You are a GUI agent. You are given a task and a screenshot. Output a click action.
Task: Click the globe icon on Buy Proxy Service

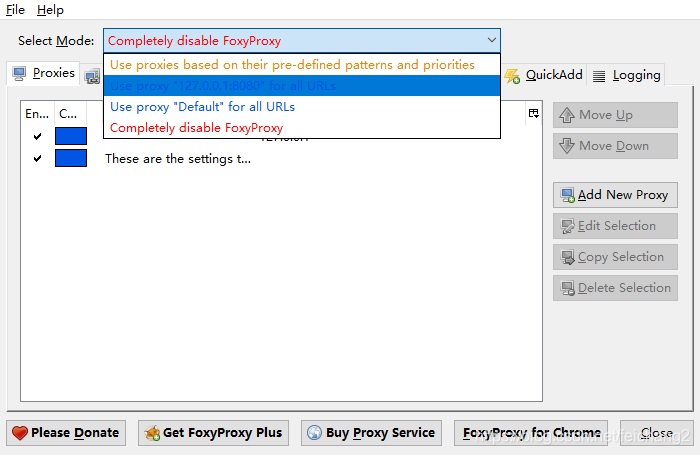pos(314,433)
